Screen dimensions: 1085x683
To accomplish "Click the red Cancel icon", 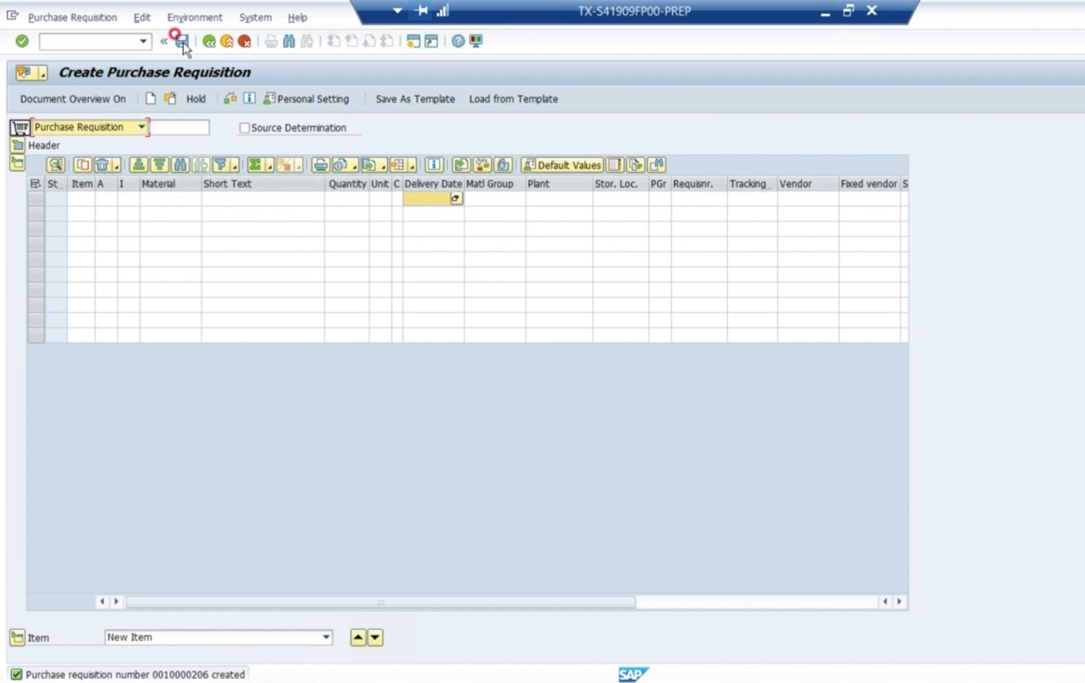I will pyautogui.click(x=244, y=42).
